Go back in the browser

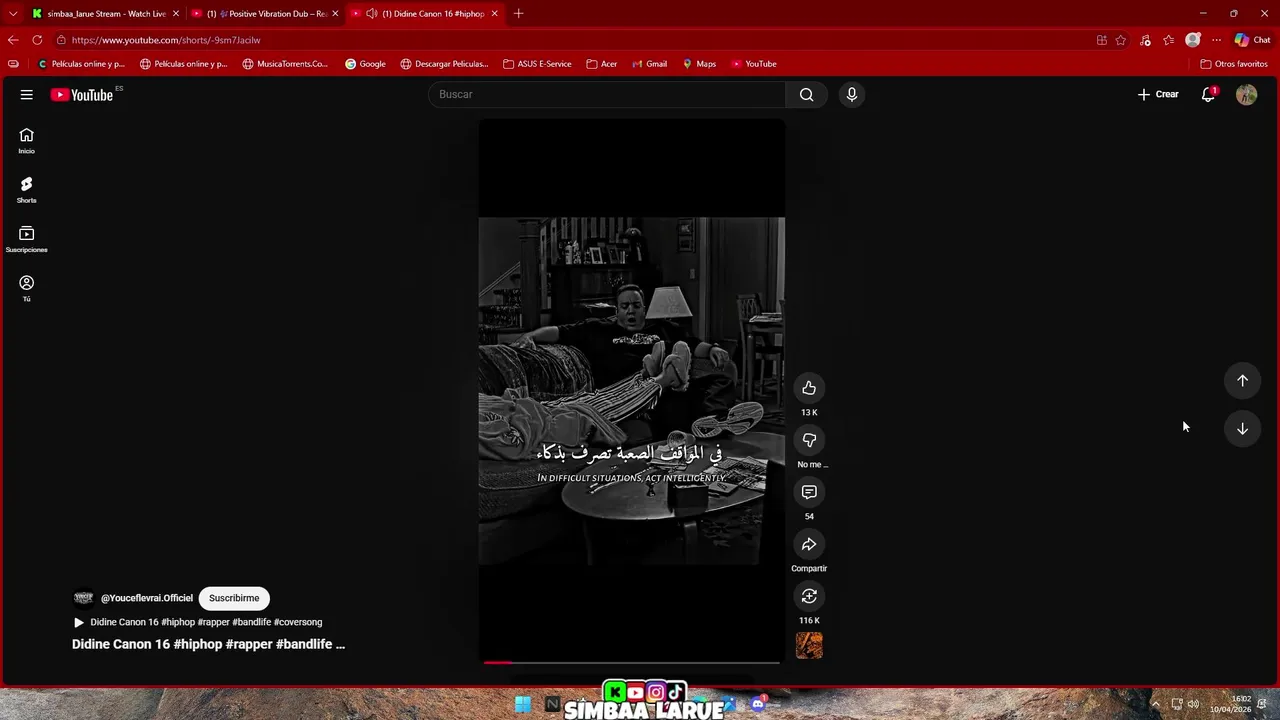13,40
